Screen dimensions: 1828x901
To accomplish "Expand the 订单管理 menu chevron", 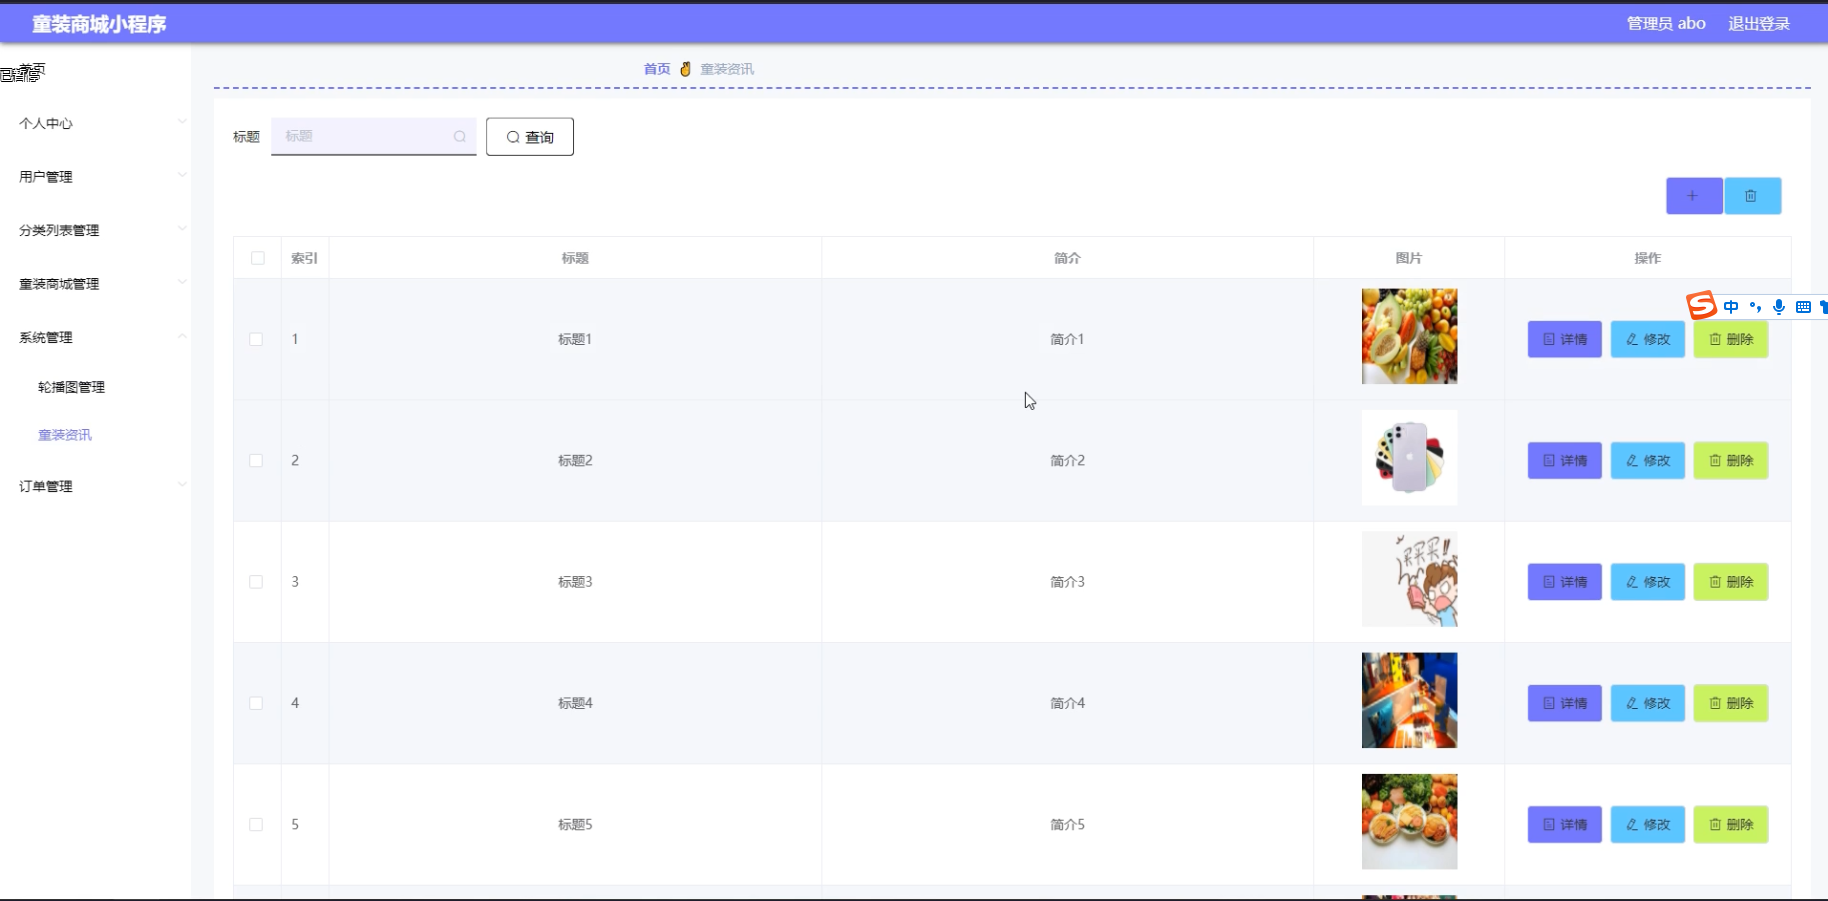I will pyautogui.click(x=182, y=485).
